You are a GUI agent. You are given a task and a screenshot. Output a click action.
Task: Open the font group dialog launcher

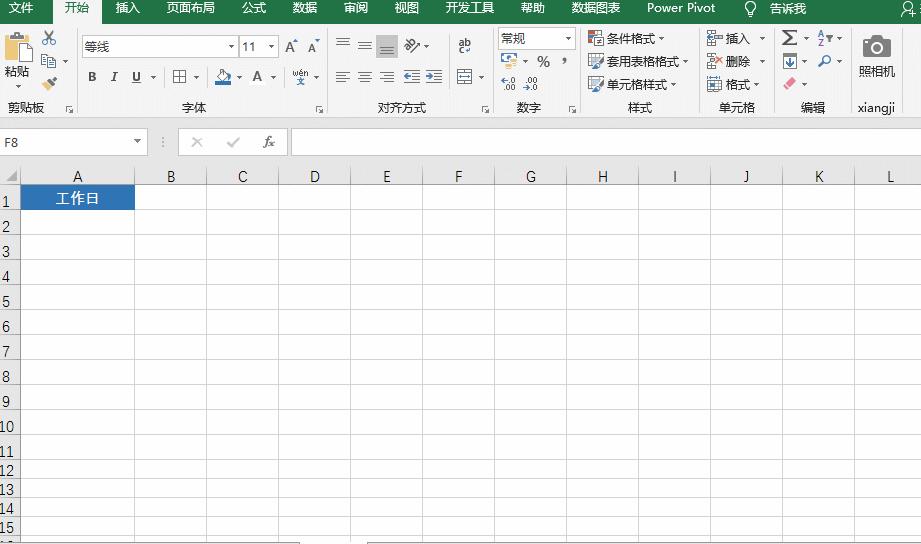[x=319, y=109]
